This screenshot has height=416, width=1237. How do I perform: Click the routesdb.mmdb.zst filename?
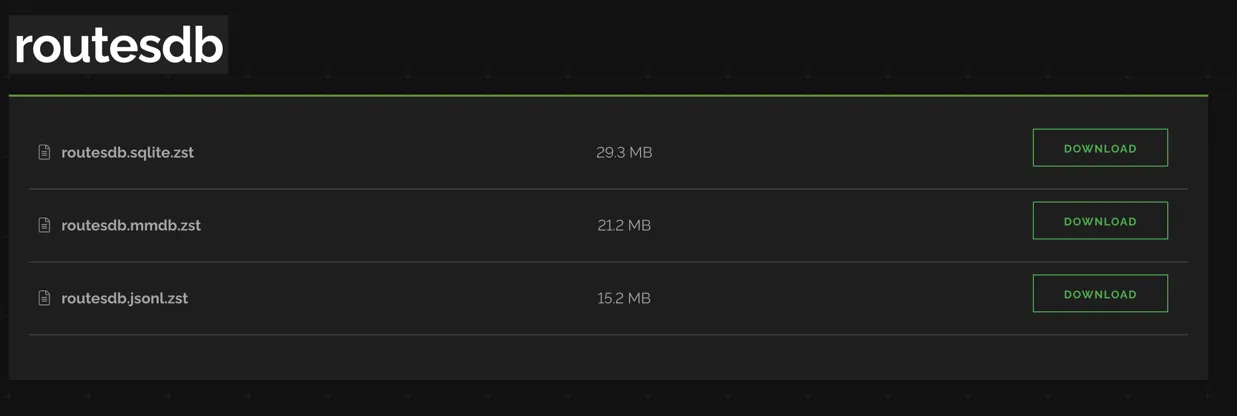[131, 225]
